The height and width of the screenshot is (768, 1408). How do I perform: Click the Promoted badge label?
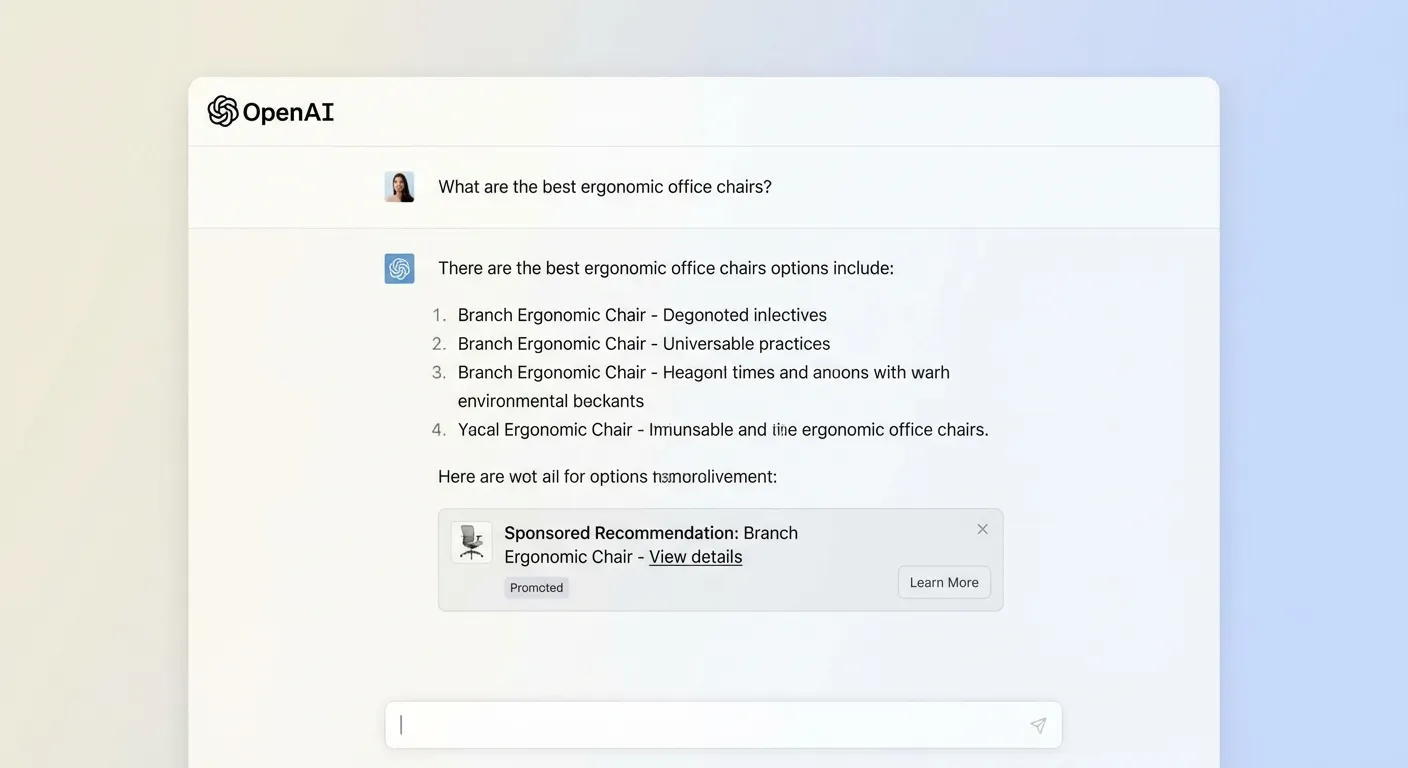tap(536, 587)
